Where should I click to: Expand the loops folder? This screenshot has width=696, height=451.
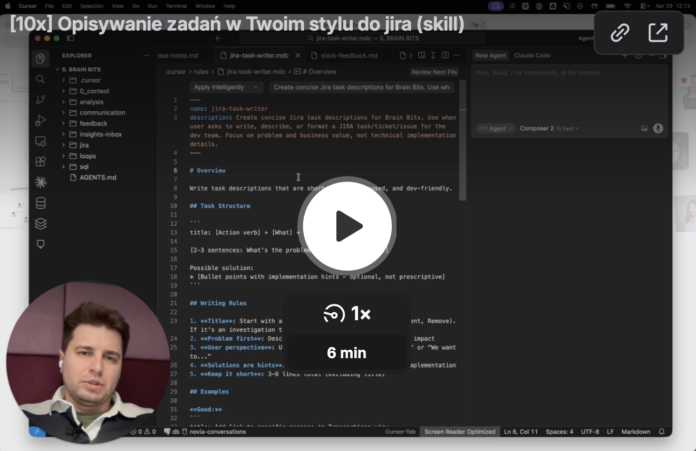[87, 156]
